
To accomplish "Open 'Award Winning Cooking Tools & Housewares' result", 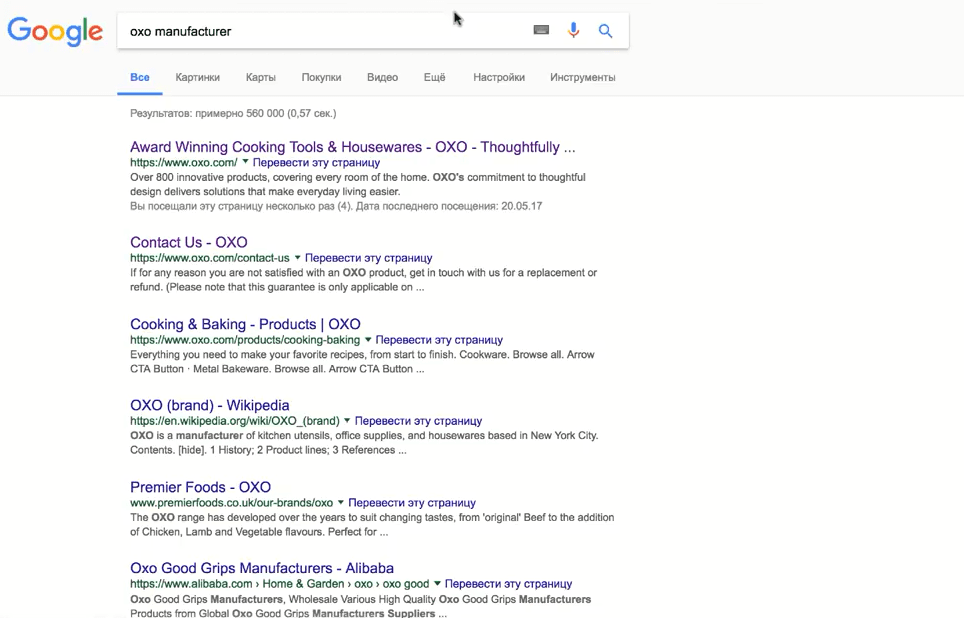I will coord(352,147).
